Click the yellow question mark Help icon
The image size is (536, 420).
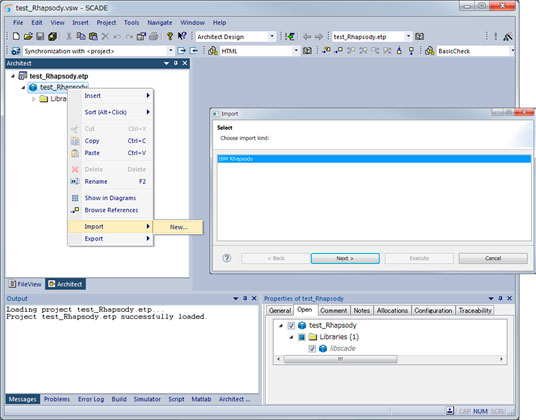[x=170, y=36]
